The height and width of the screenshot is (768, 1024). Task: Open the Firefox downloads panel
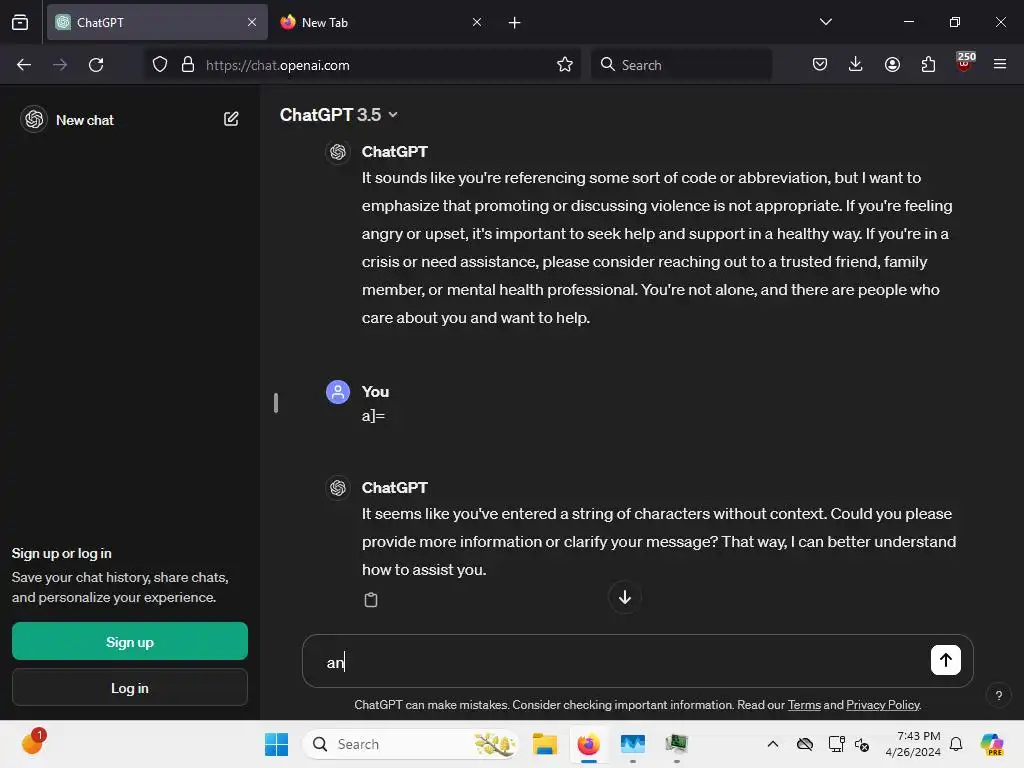(x=856, y=64)
